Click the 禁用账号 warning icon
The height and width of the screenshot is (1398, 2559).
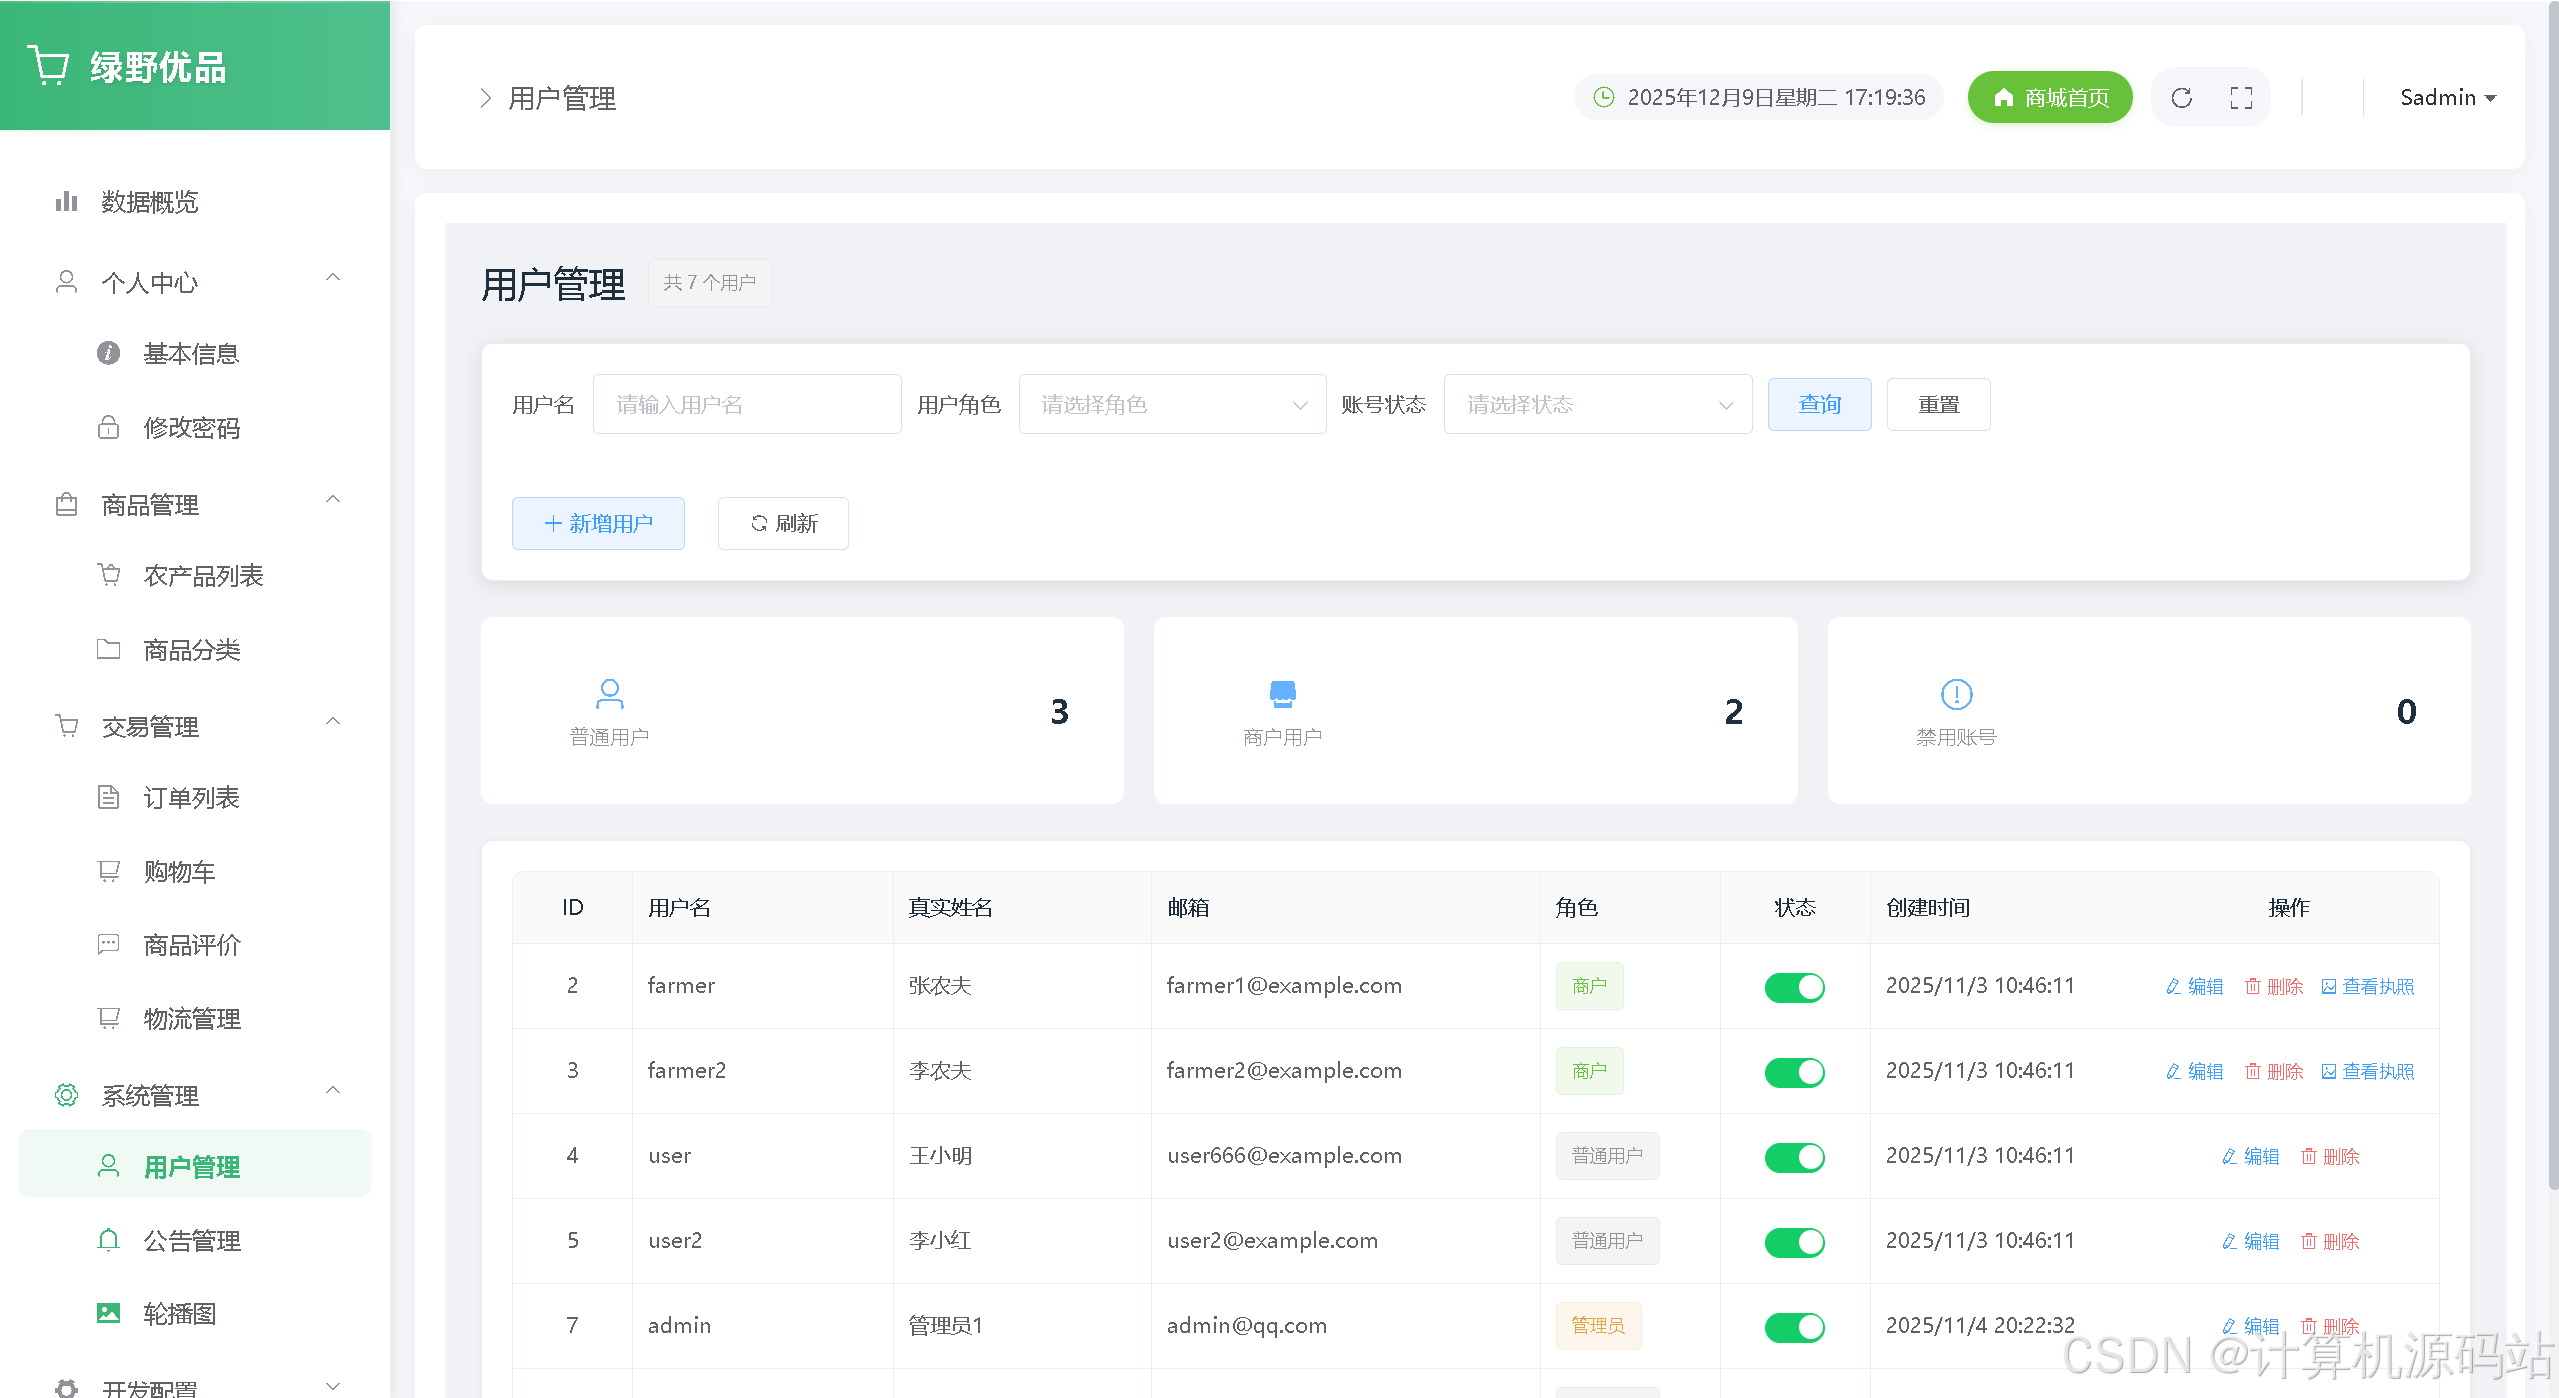(x=1956, y=693)
